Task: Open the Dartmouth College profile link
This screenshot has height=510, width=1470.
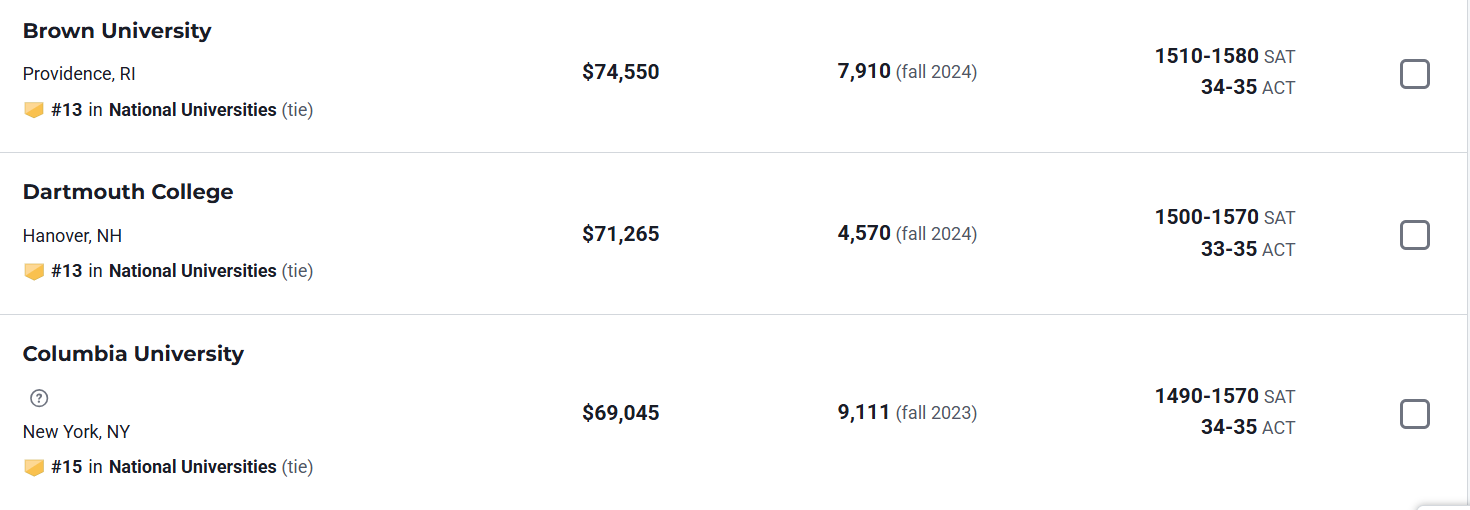Action: (x=128, y=192)
